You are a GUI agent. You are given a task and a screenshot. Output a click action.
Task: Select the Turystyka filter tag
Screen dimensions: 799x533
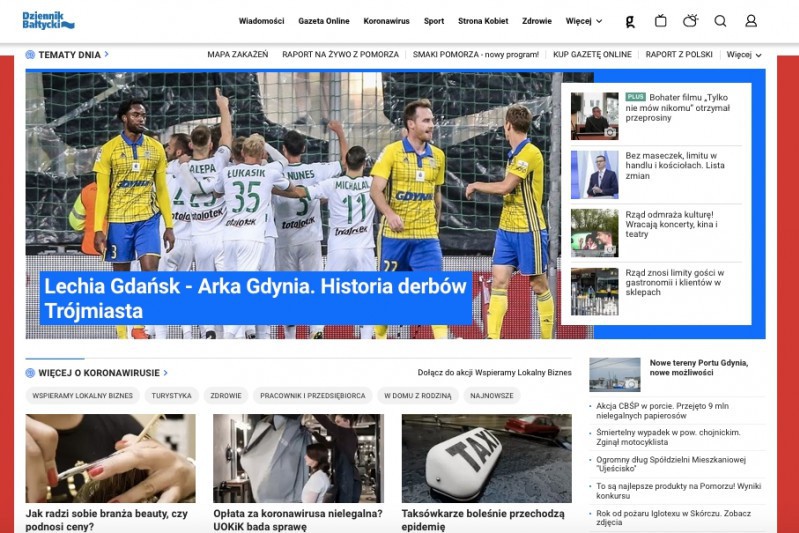(172, 396)
